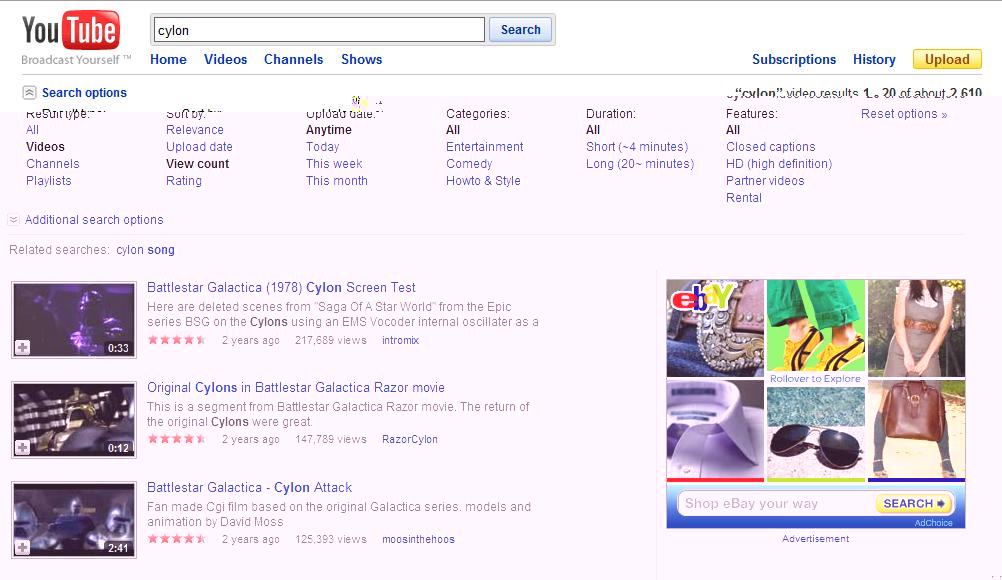
Task: Click the Search options label
Action: click(x=84, y=93)
